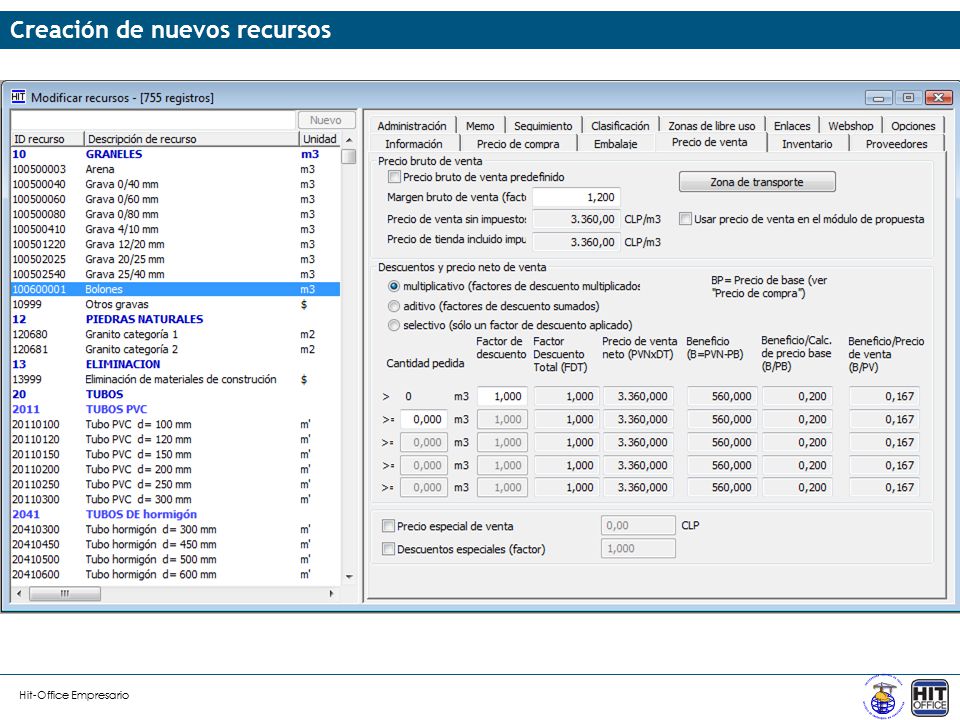This screenshot has height=720, width=960.
Task: Open the Webshop tab
Action: point(850,126)
